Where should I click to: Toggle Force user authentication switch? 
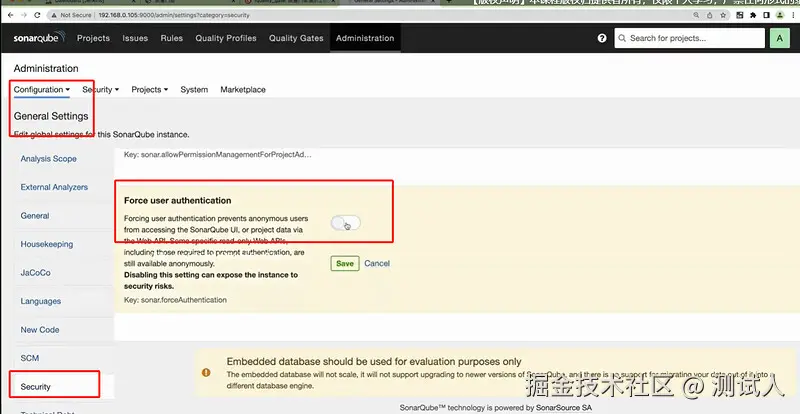coord(345,223)
